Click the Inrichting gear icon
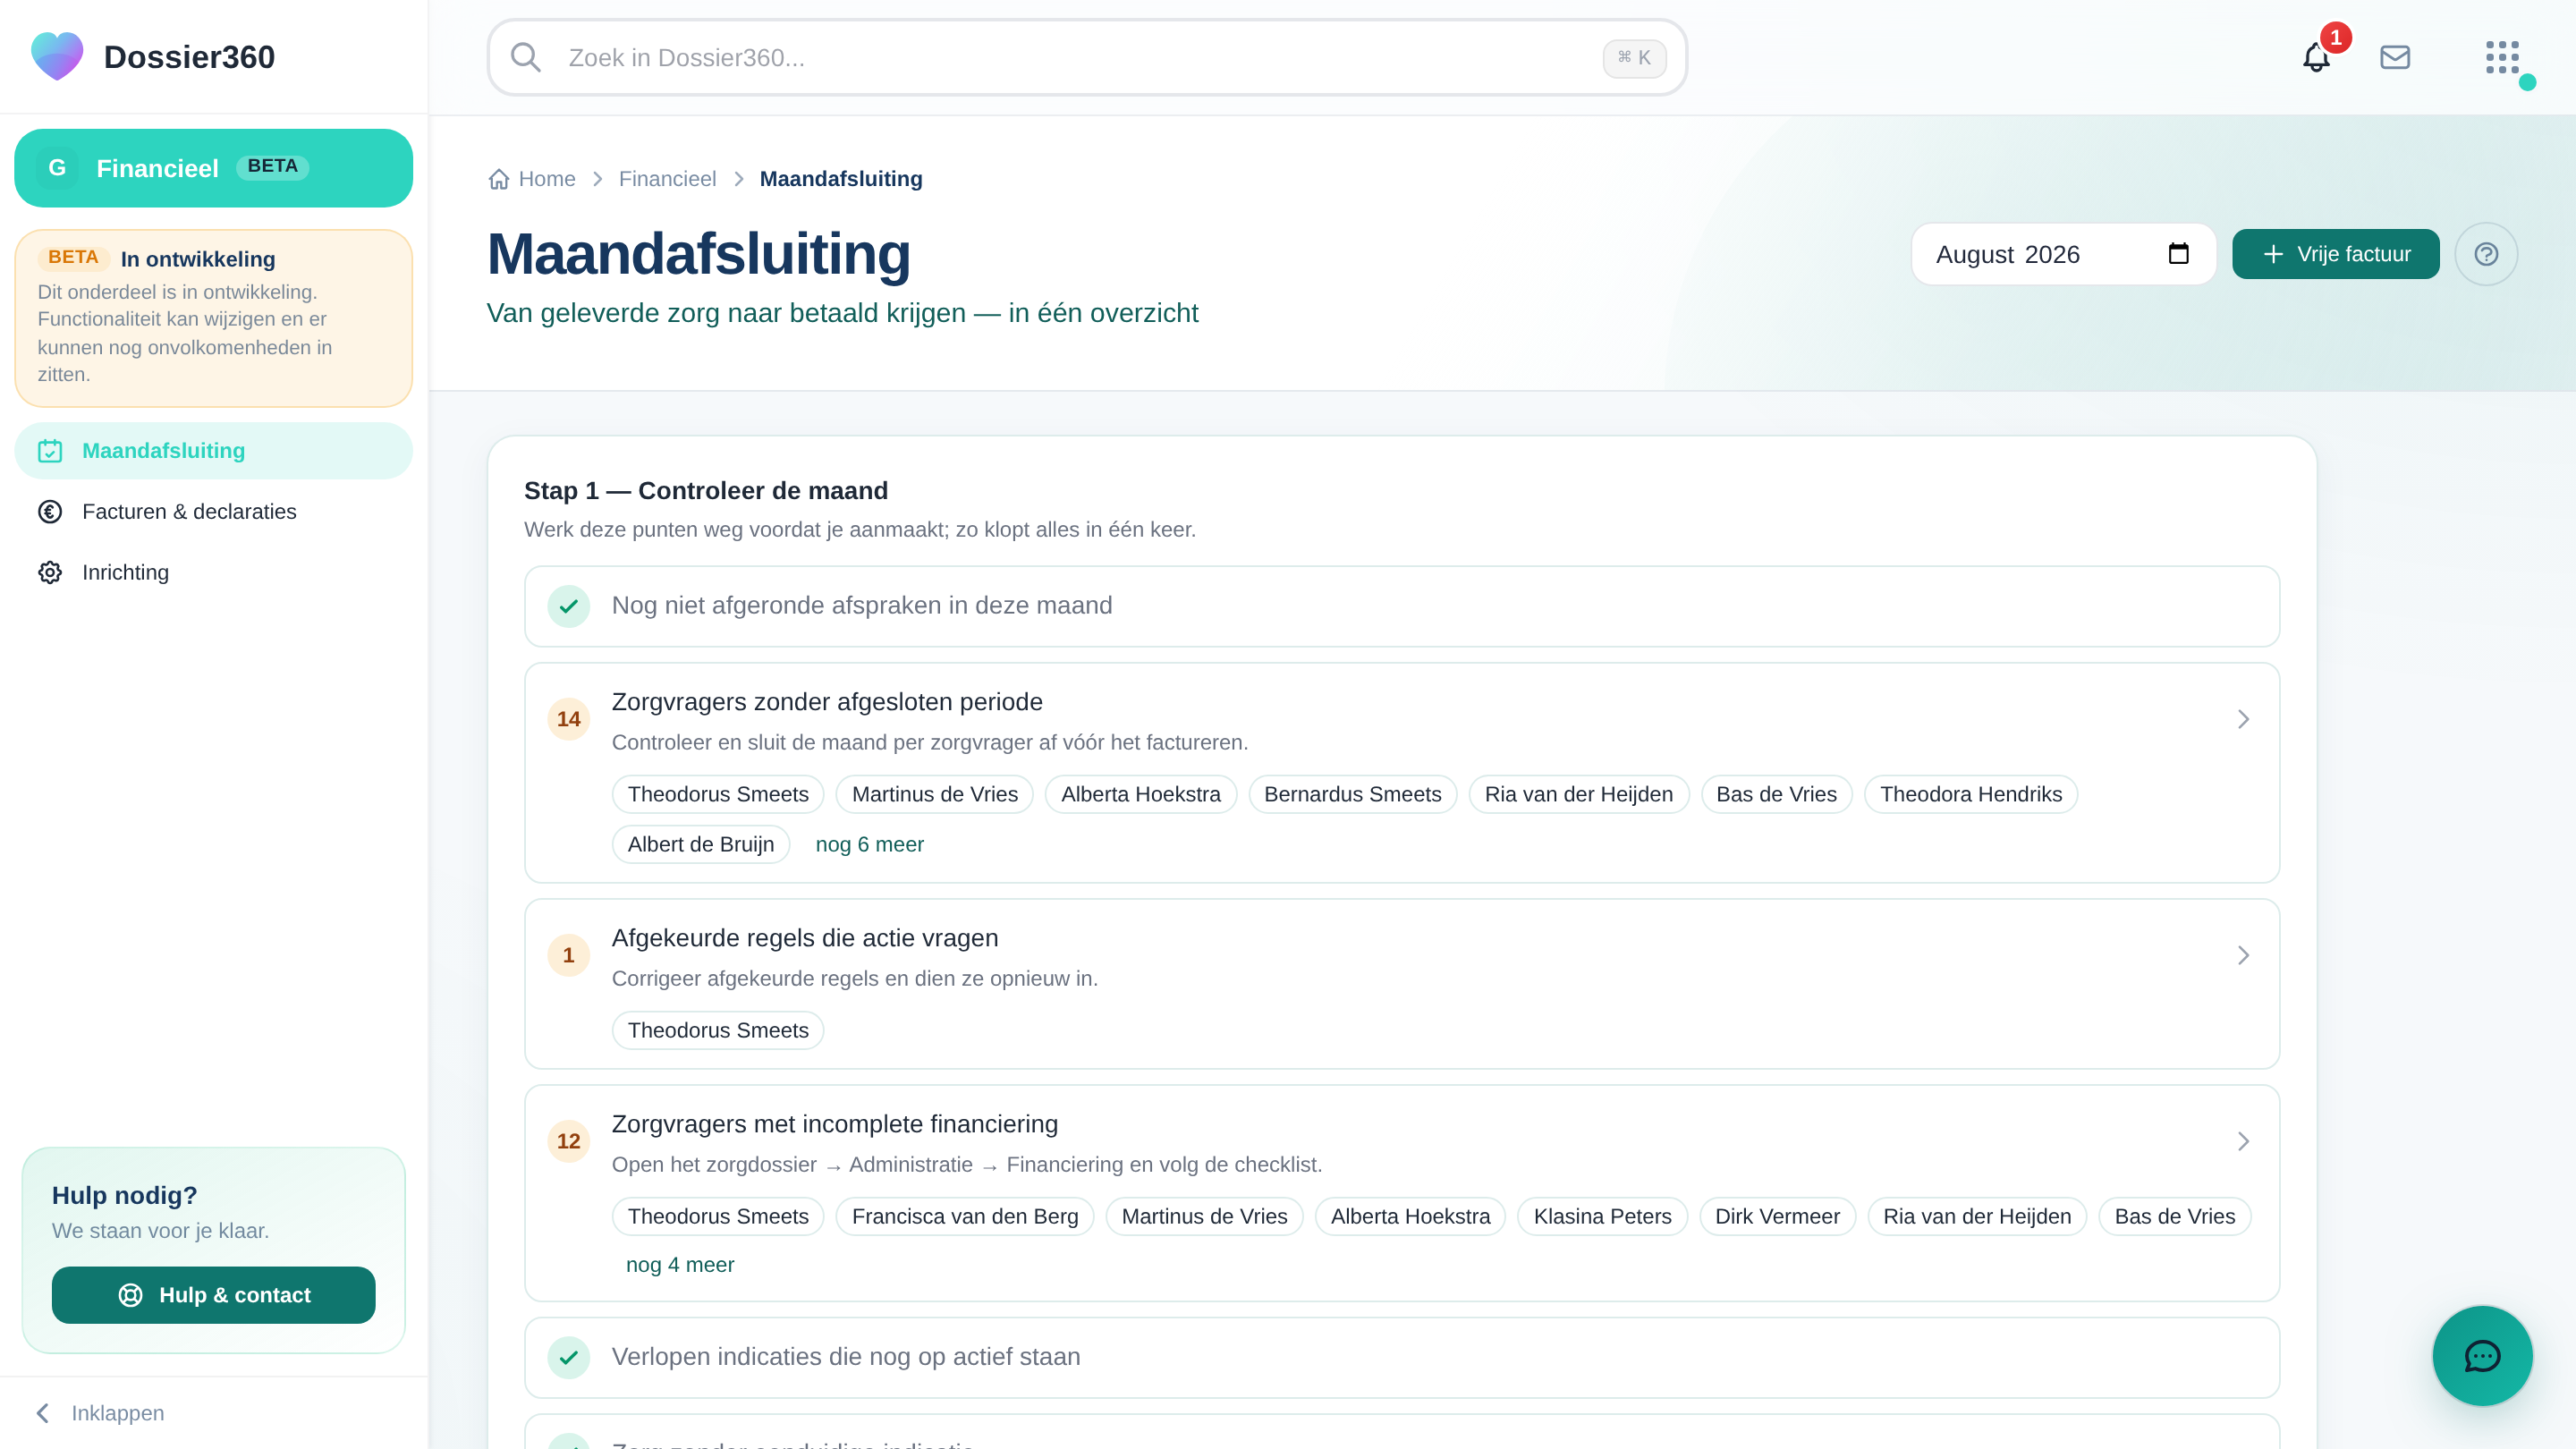Screen dimensions: 2576x1449 click(50, 572)
